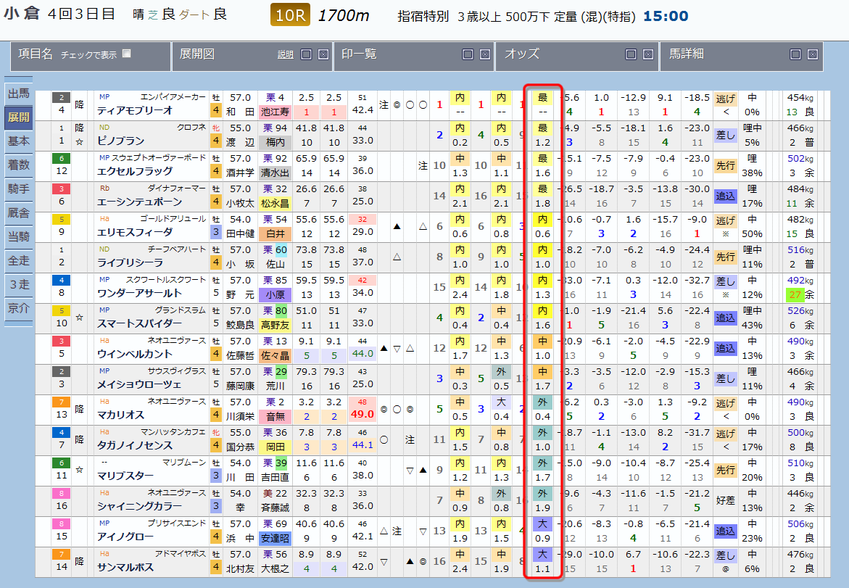Switch to the 出馬 side tab
The image size is (849, 588).
click(18, 94)
